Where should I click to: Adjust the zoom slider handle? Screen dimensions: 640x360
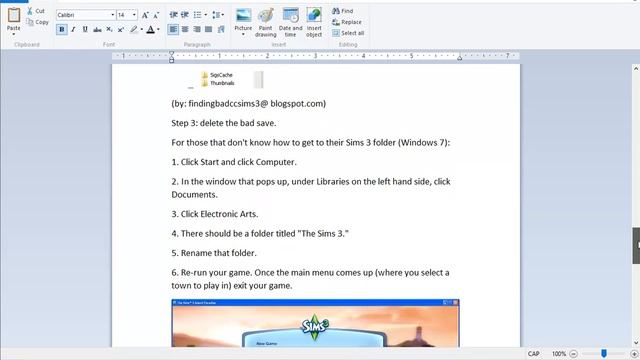coord(604,353)
